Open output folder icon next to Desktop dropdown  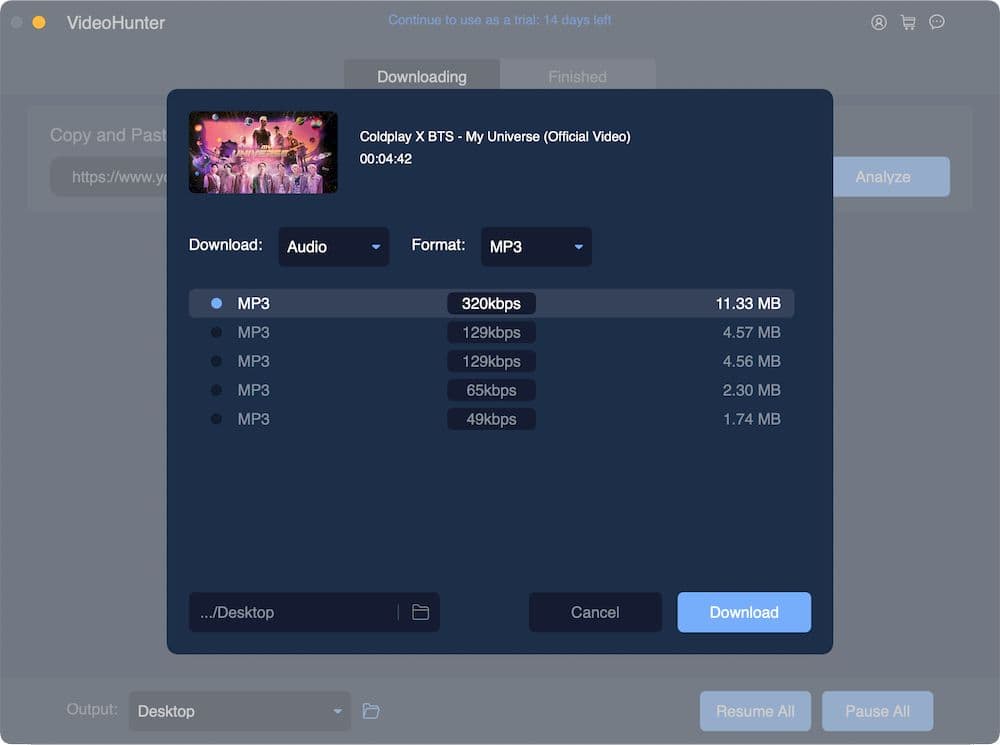[x=371, y=711]
